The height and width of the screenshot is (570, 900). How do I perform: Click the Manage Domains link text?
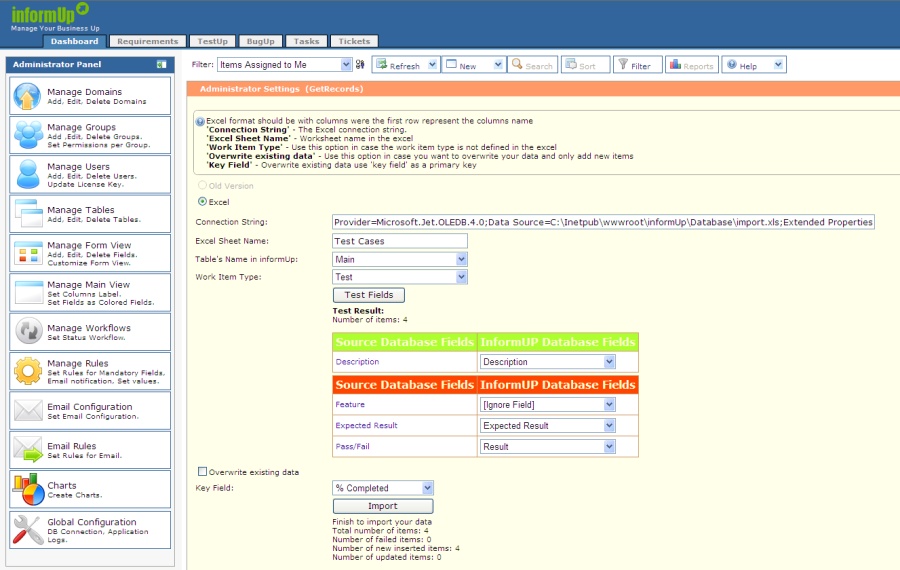[84, 92]
